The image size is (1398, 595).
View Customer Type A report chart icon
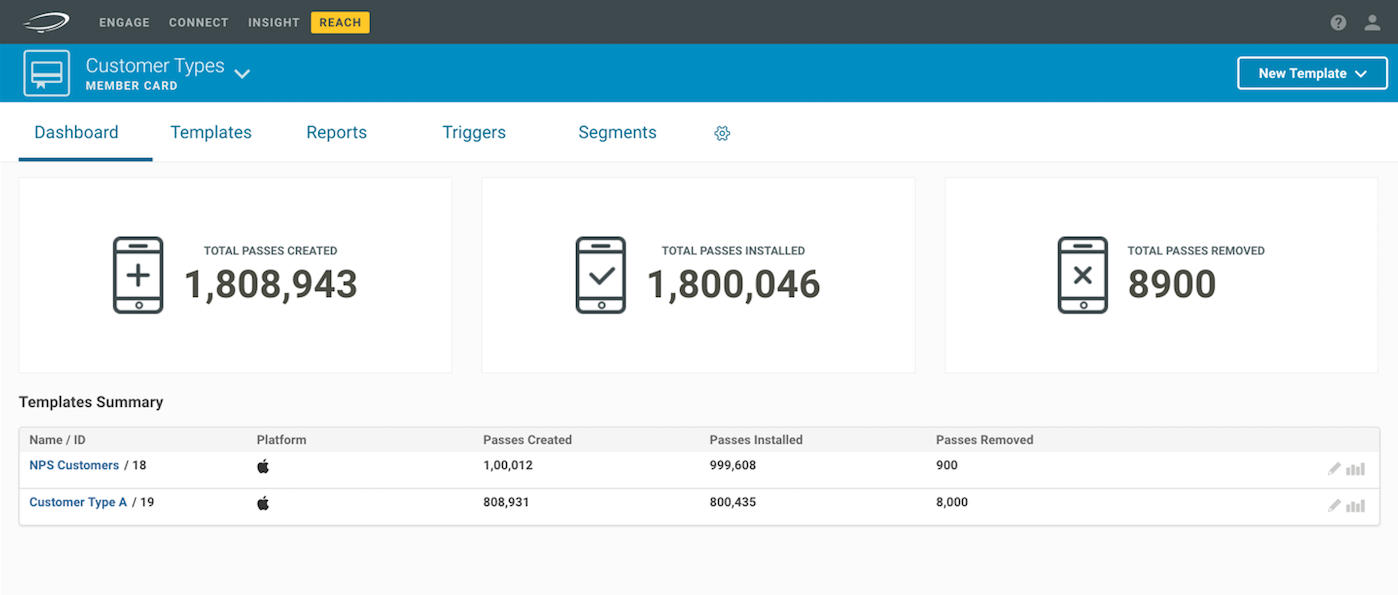1355,506
